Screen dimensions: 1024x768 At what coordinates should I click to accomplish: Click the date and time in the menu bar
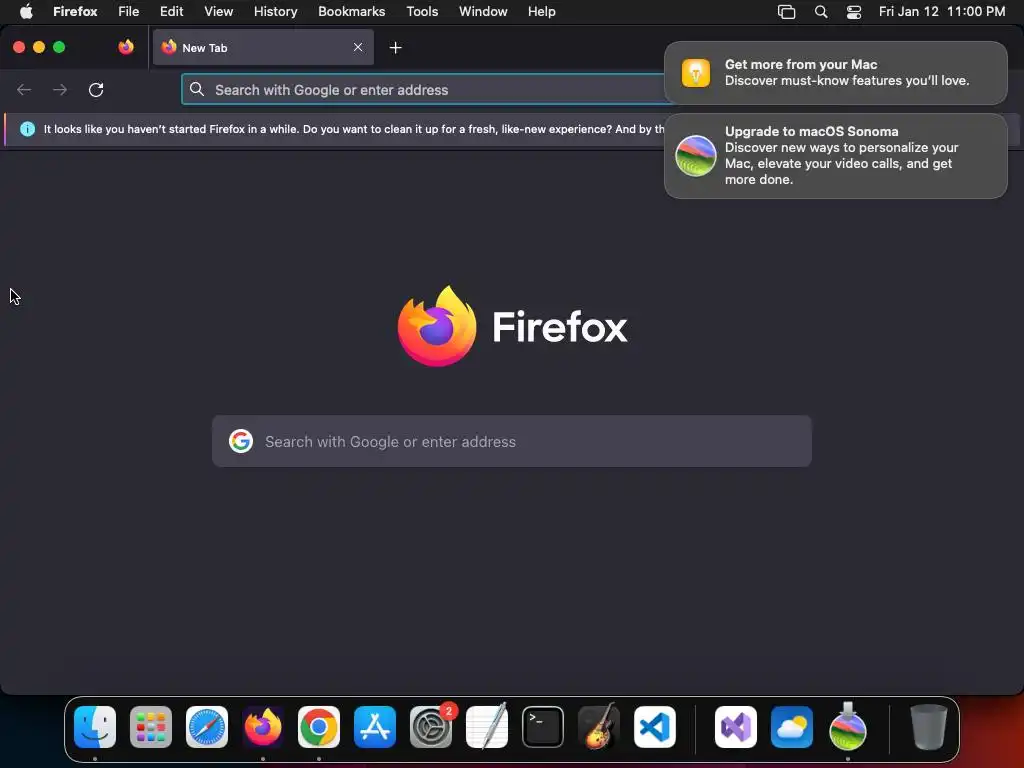coord(942,12)
